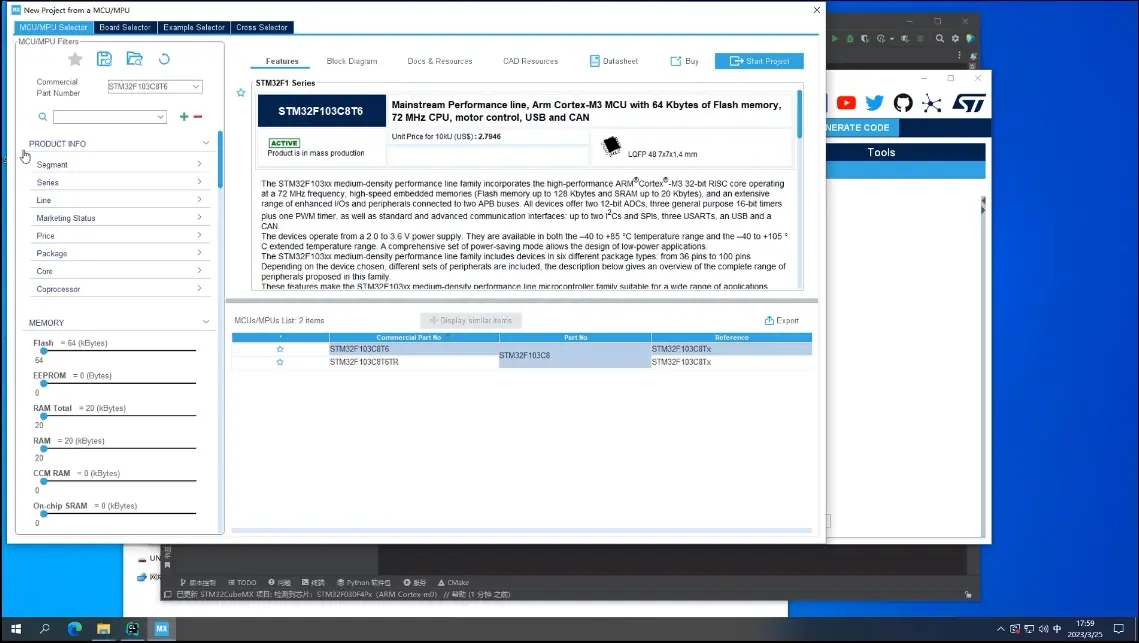Screen dimensions: 1139x643
Task: Open TODO tool window in CLion
Action: (242, 583)
